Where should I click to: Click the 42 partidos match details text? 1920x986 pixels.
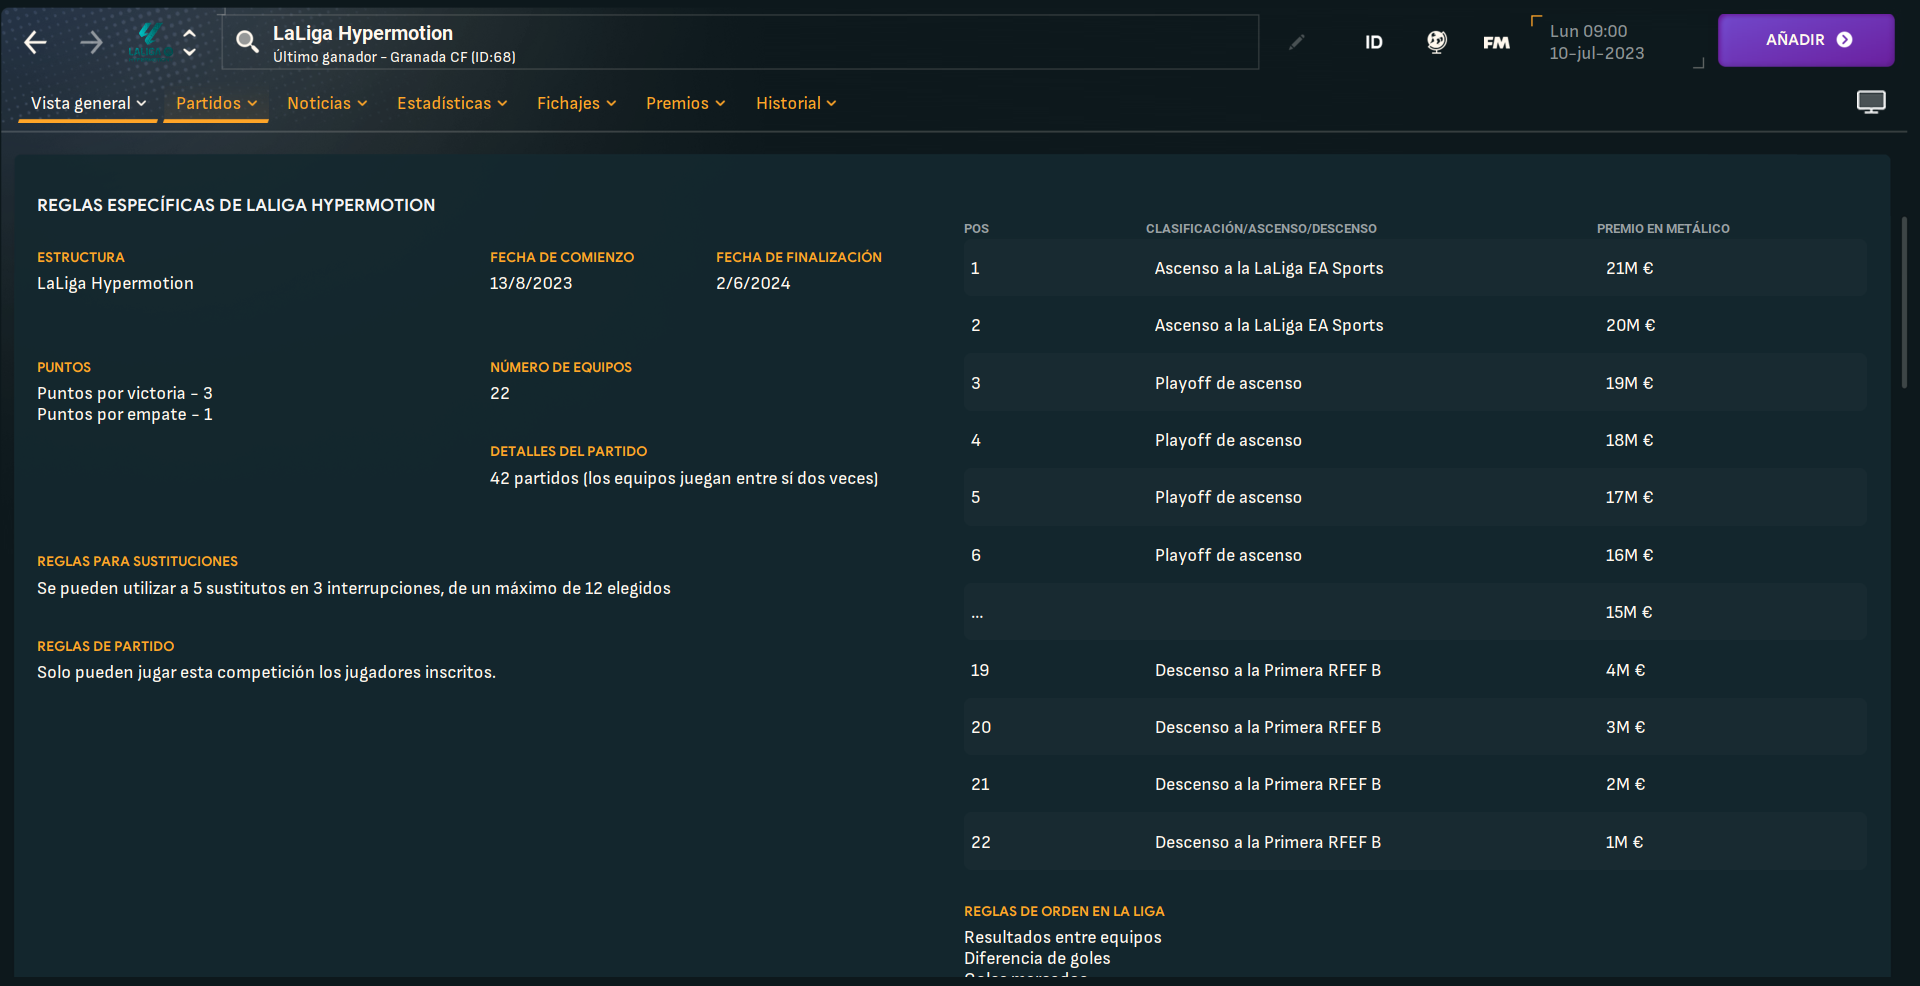coord(684,478)
